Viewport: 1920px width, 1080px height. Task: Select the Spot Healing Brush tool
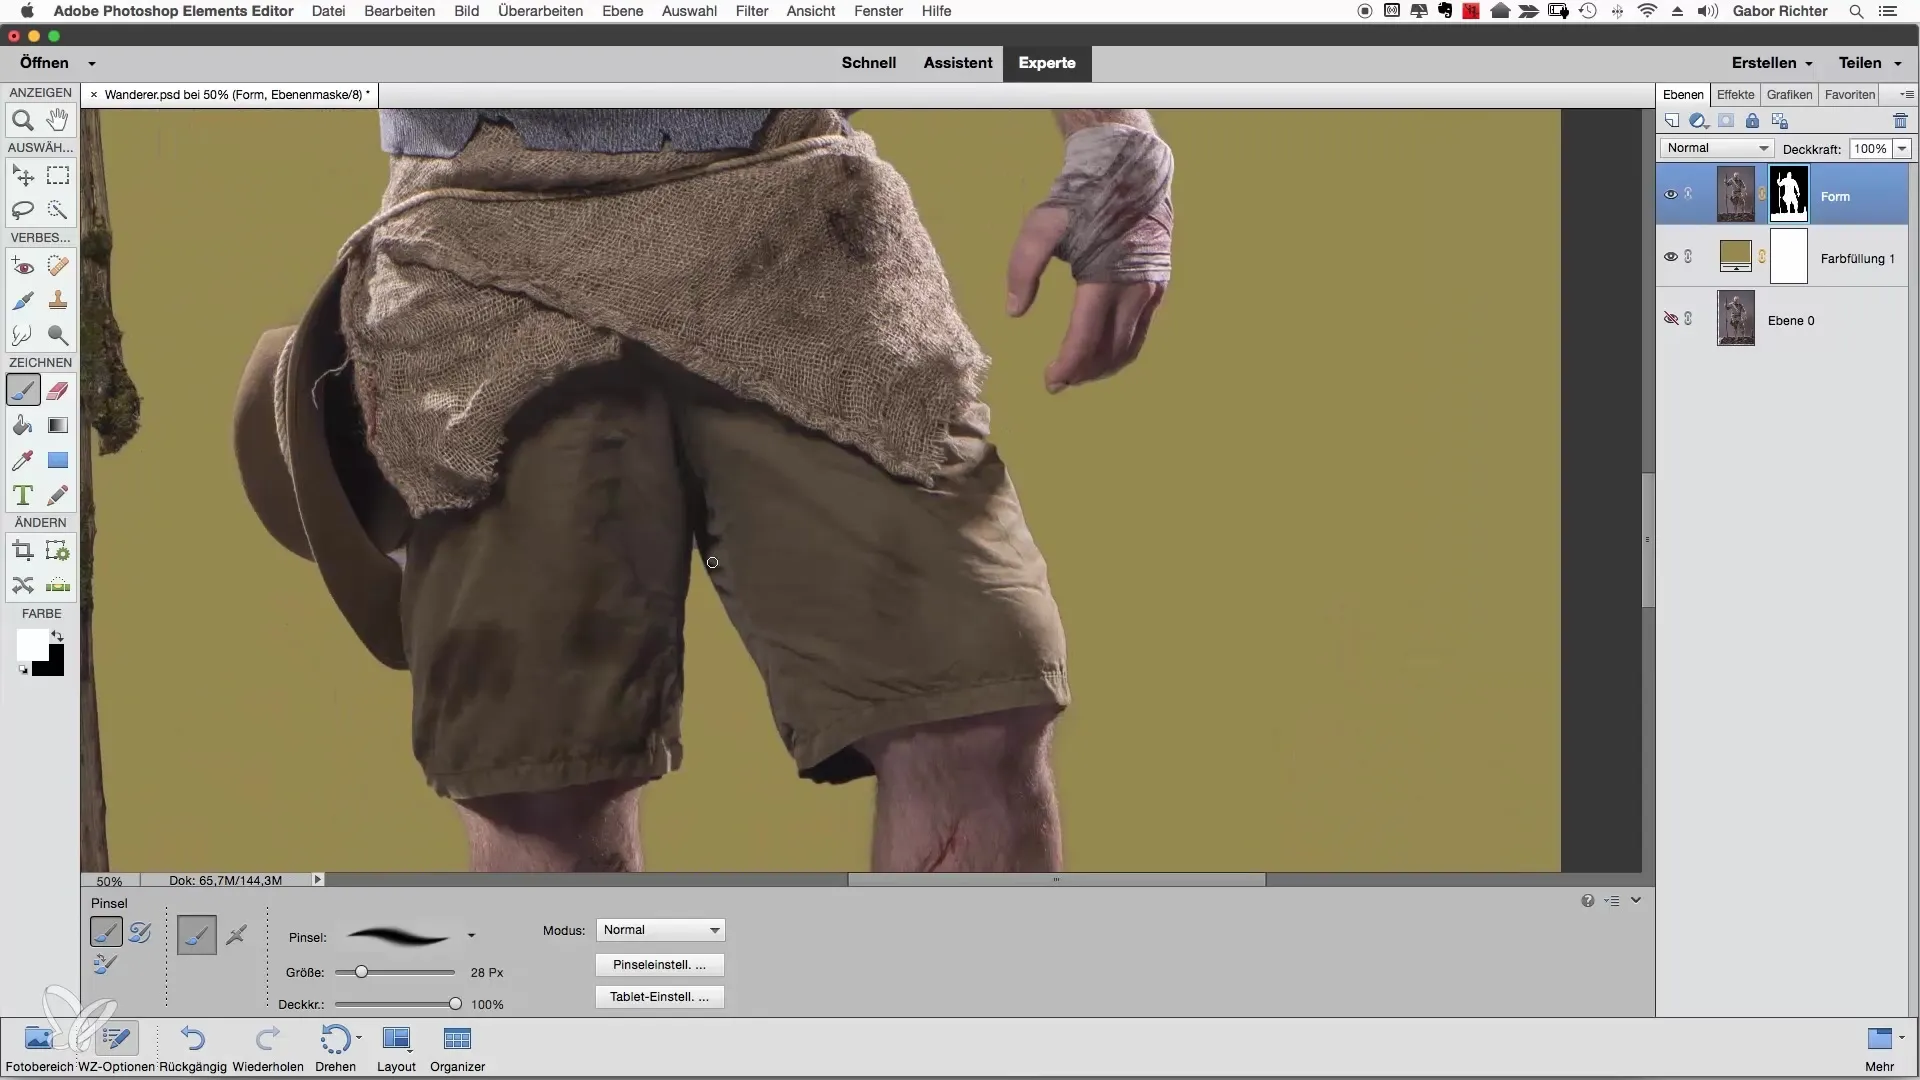[58, 266]
